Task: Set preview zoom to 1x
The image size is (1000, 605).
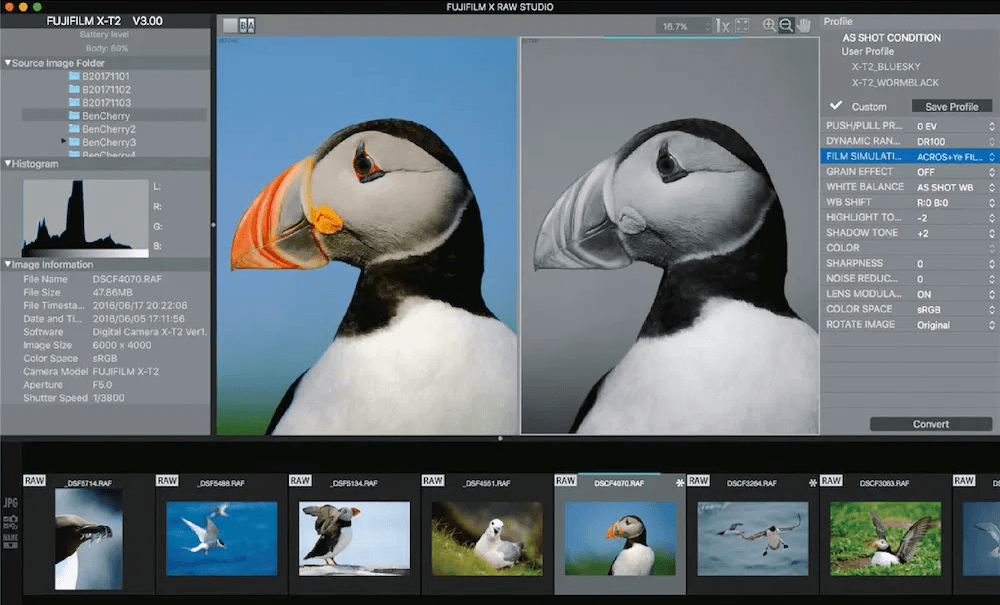Action: (x=723, y=26)
